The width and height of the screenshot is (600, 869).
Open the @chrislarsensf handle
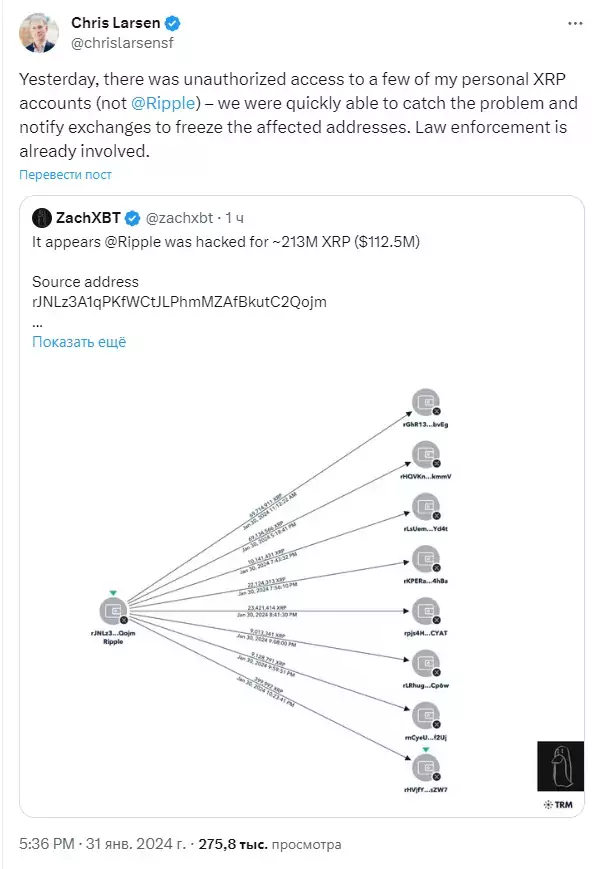(122, 43)
